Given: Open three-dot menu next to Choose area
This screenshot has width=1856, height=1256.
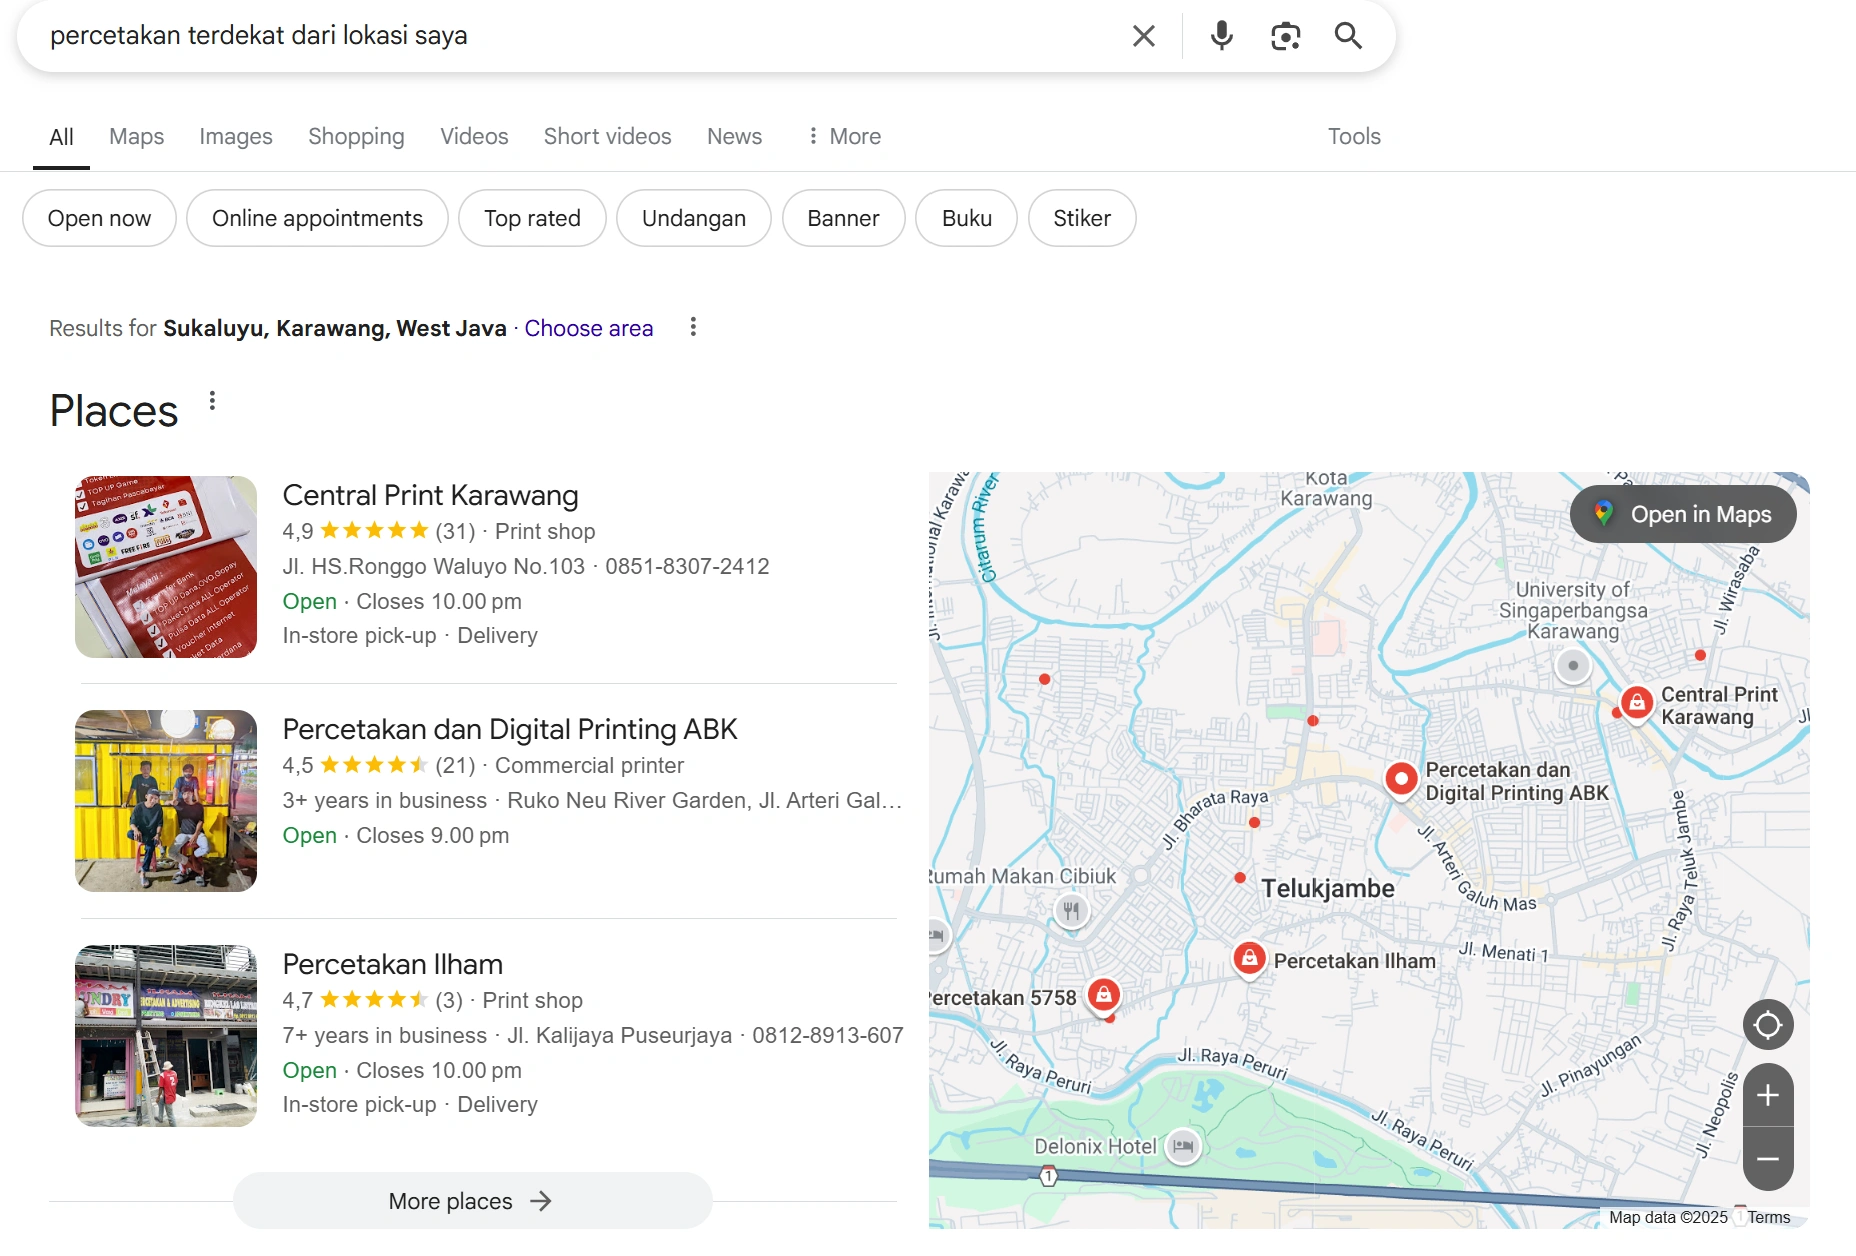Looking at the screenshot, I should coord(693,327).
